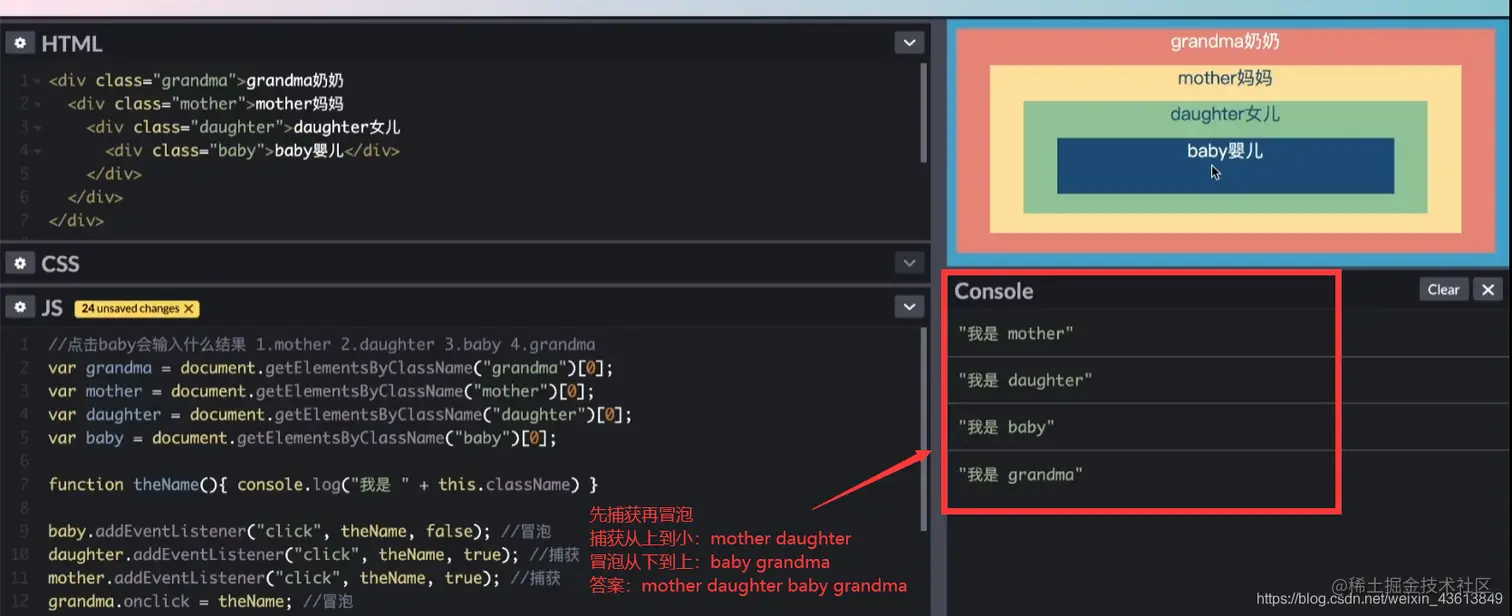This screenshot has height=616, width=1512.
Task: Open CSS editor settings gear
Action: tap(20, 263)
